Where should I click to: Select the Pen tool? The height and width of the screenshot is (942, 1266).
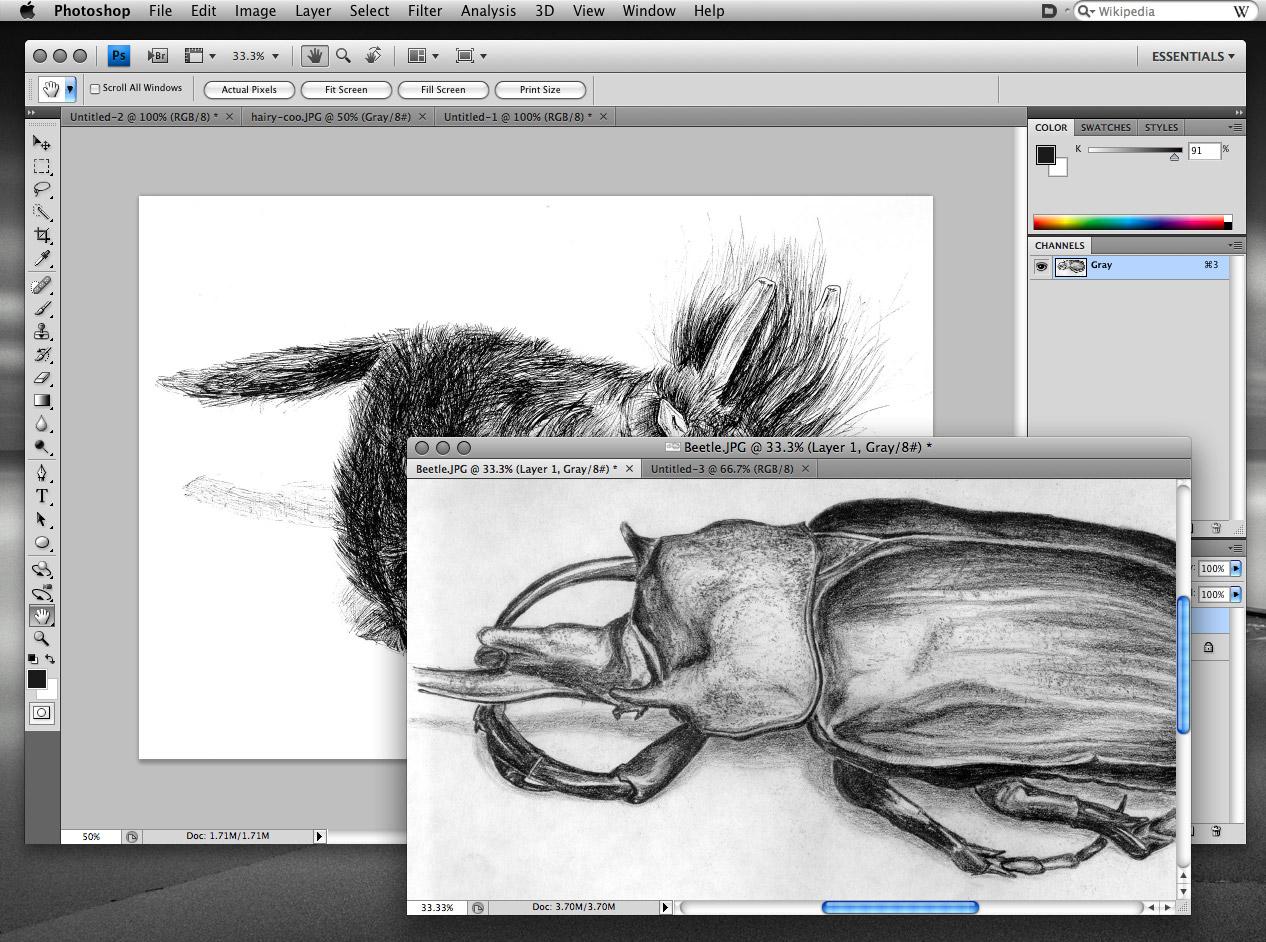click(42, 472)
